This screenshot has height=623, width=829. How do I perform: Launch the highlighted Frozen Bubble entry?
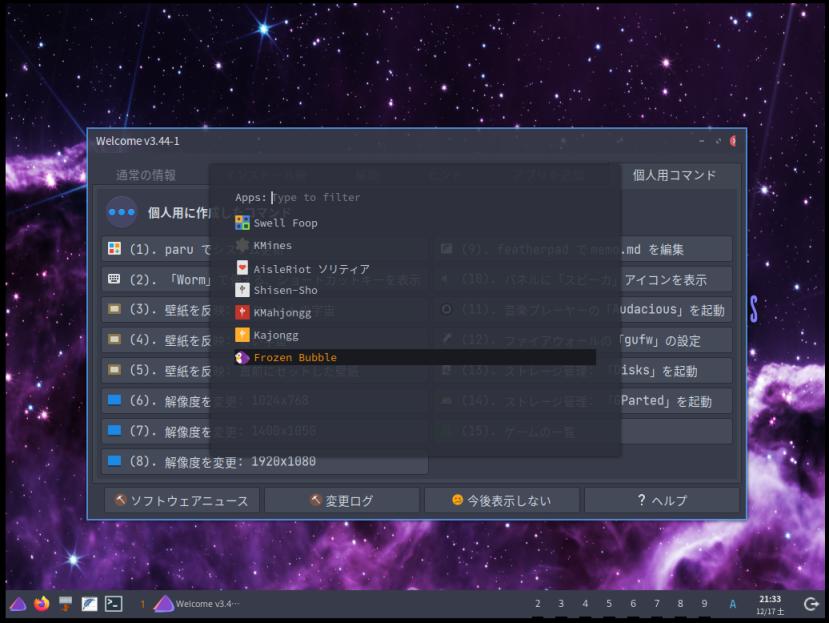(x=415, y=357)
